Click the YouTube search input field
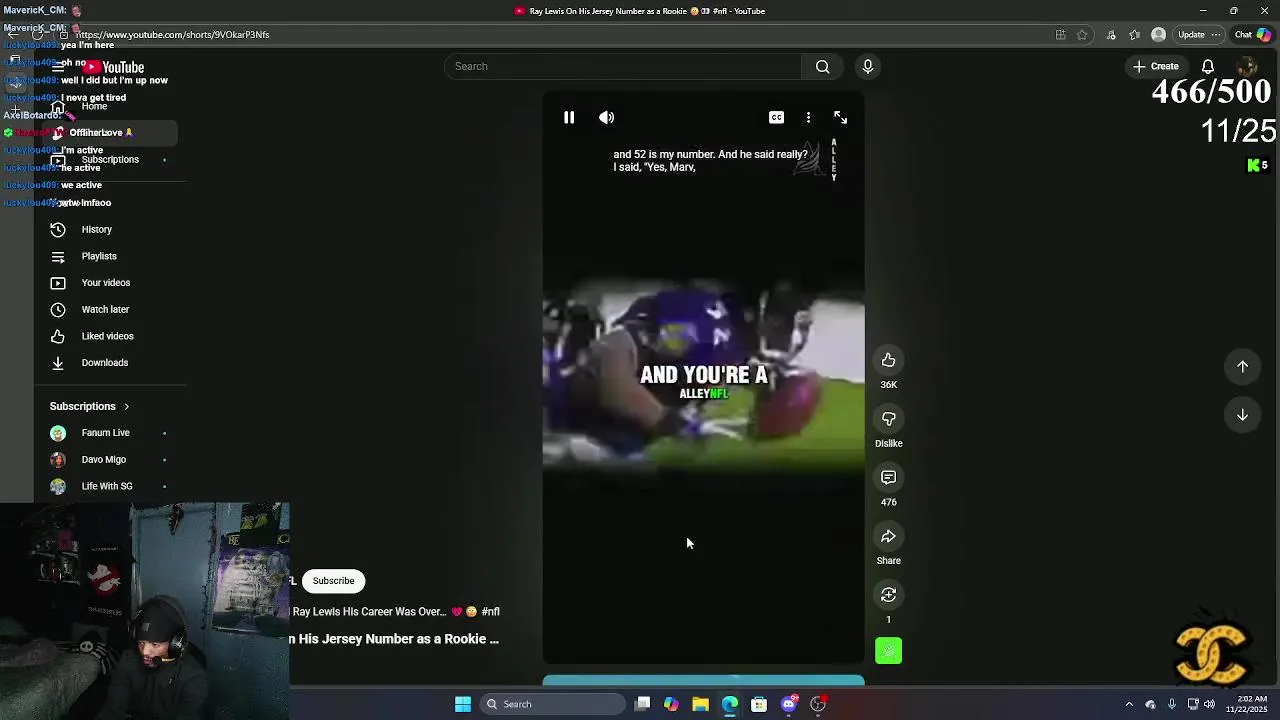Screen dimensions: 1280x720 tap(623, 66)
